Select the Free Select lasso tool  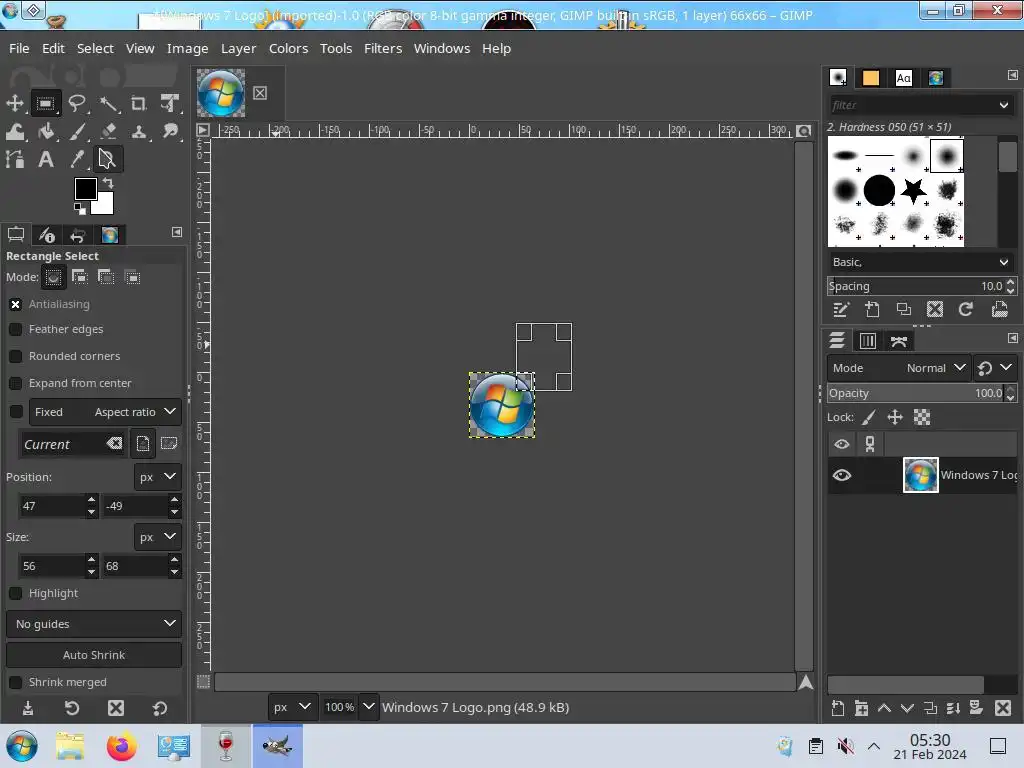click(x=77, y=103)
